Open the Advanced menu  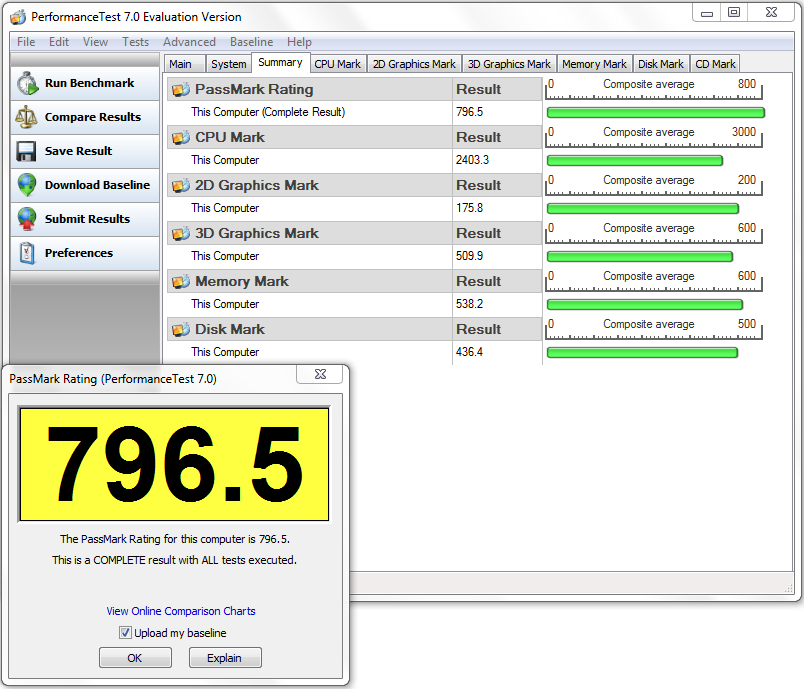(189, 42)
